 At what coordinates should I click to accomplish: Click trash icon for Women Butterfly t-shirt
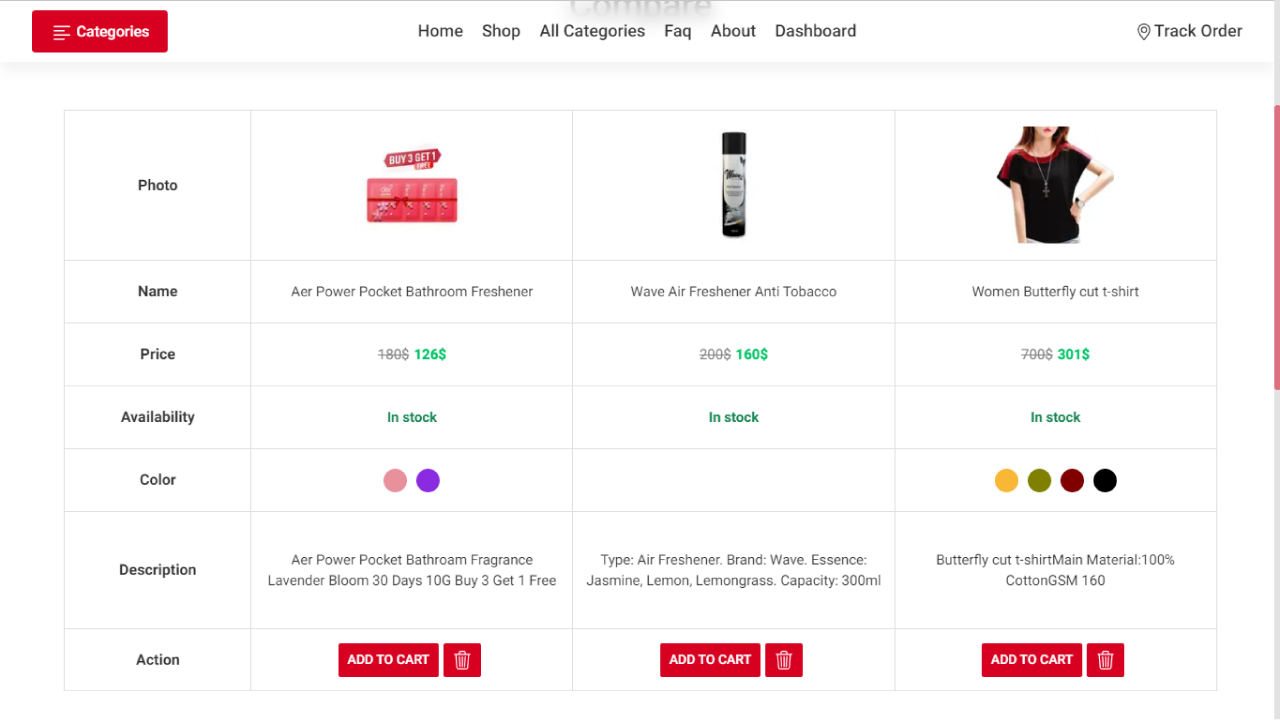(x=1105, y=660)
